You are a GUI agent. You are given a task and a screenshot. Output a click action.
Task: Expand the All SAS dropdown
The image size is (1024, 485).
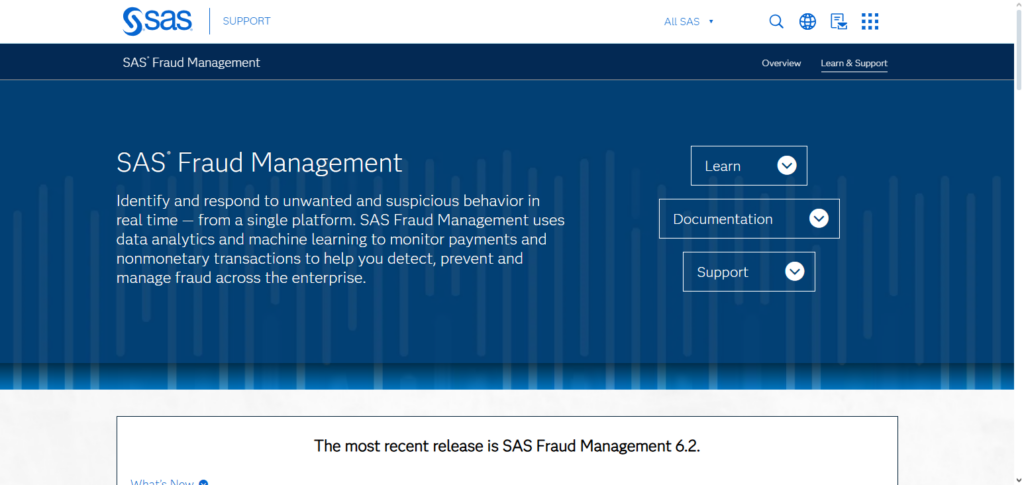(689, 22)
